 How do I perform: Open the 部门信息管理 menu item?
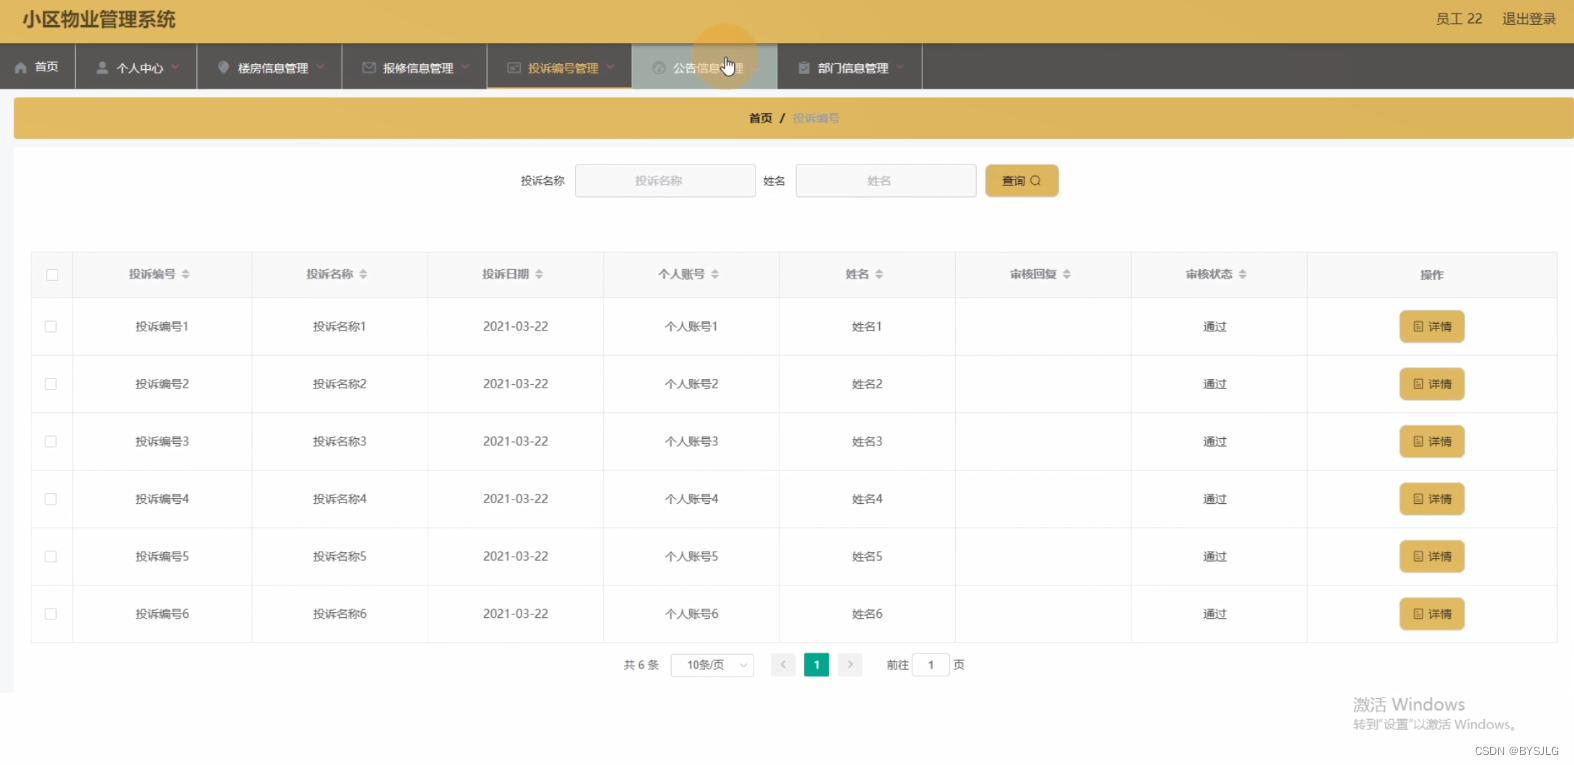coord(850,67)
